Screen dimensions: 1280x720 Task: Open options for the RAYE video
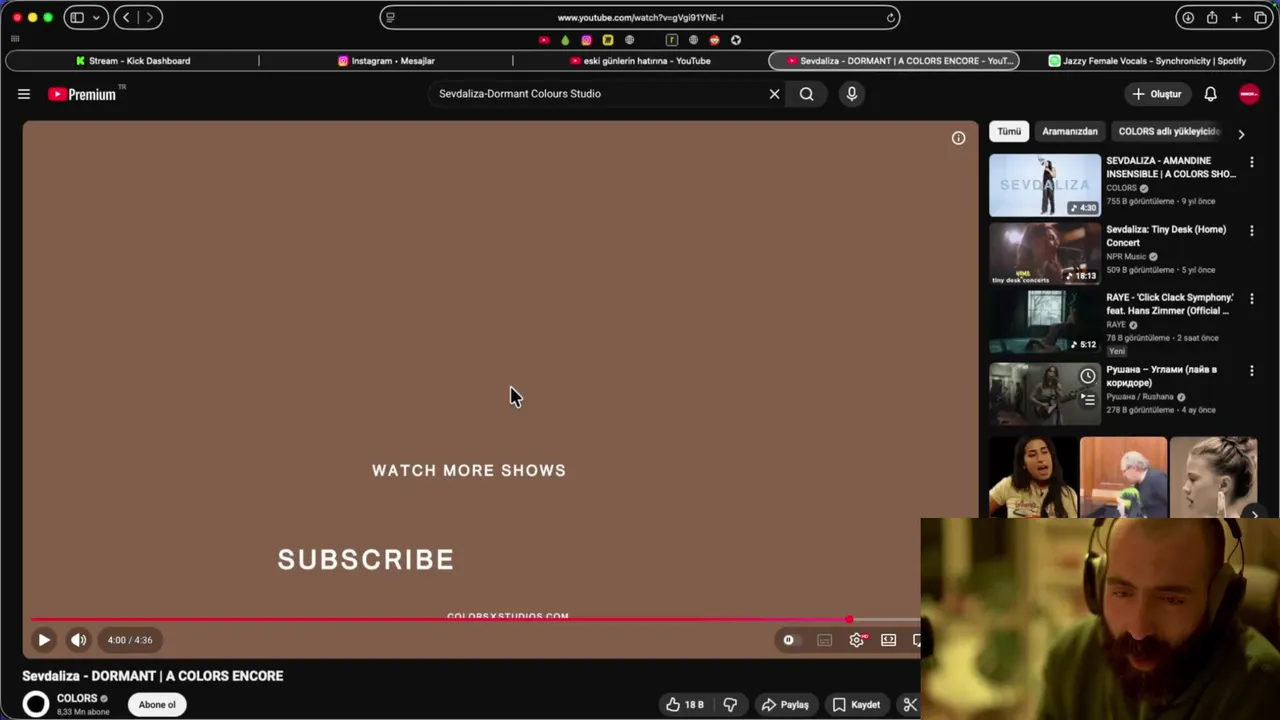[1251, 299]
